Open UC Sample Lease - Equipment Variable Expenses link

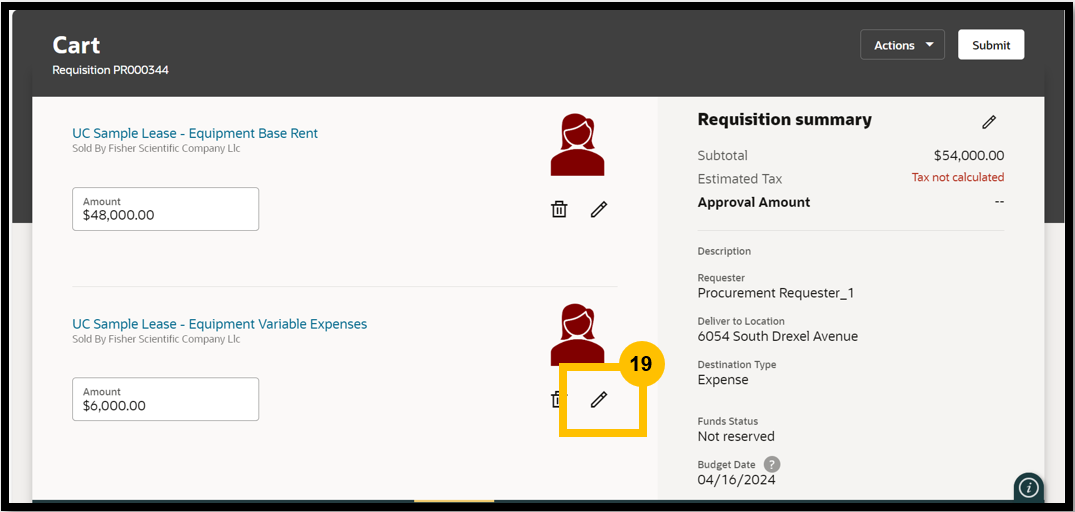(x=219, y=324)
